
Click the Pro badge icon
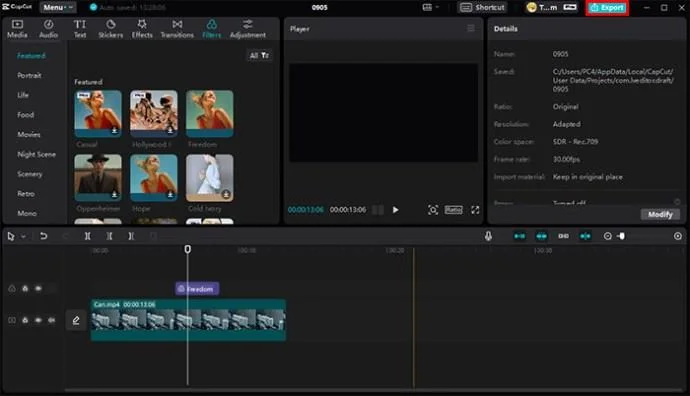point(569,7)
